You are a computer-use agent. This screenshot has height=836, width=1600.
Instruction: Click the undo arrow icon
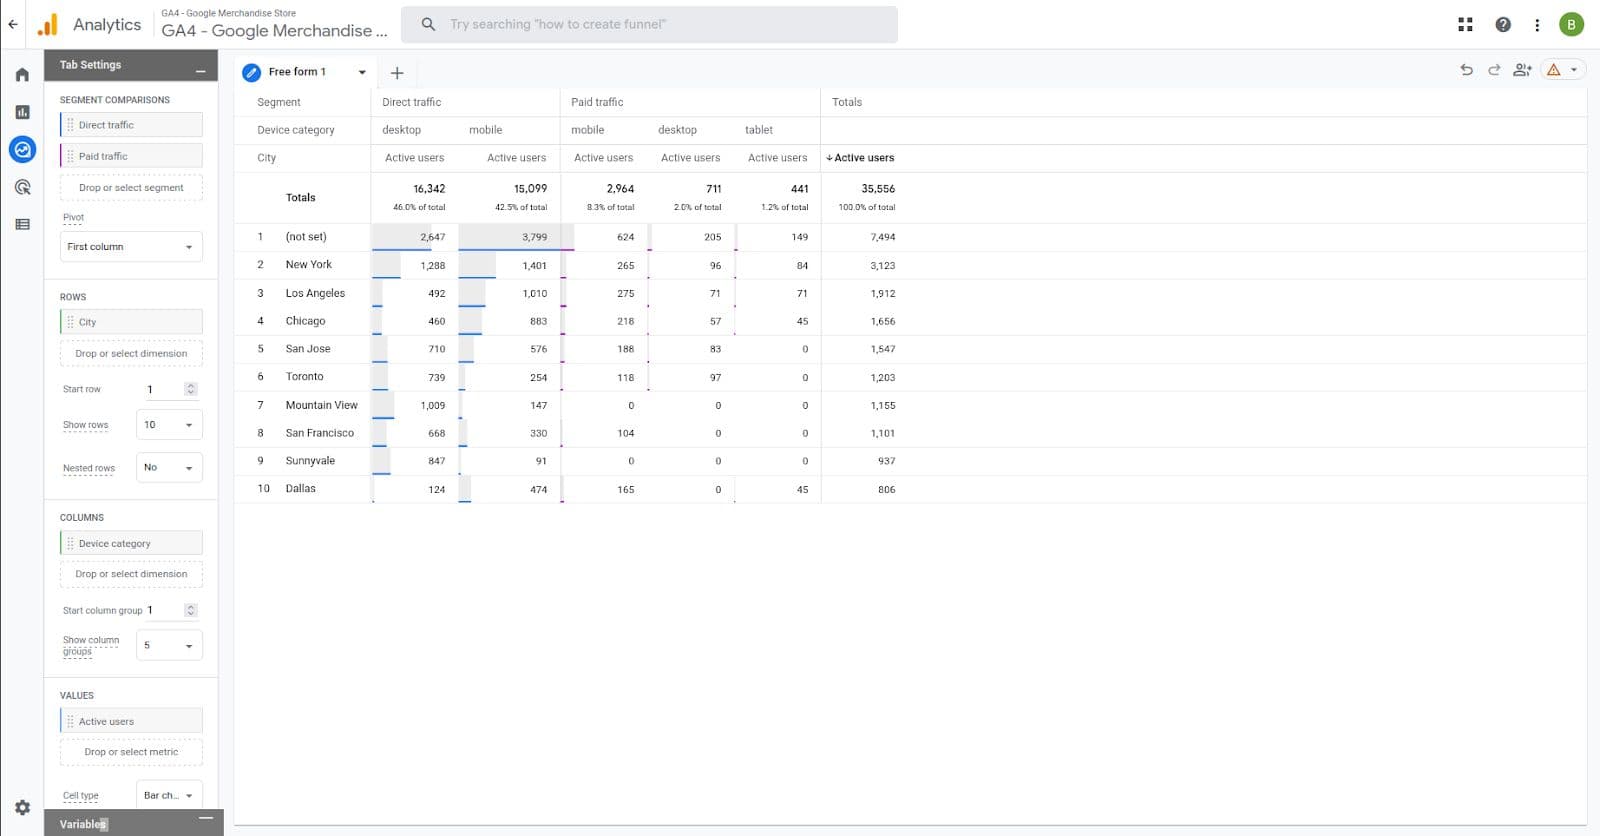[1466, 70]
